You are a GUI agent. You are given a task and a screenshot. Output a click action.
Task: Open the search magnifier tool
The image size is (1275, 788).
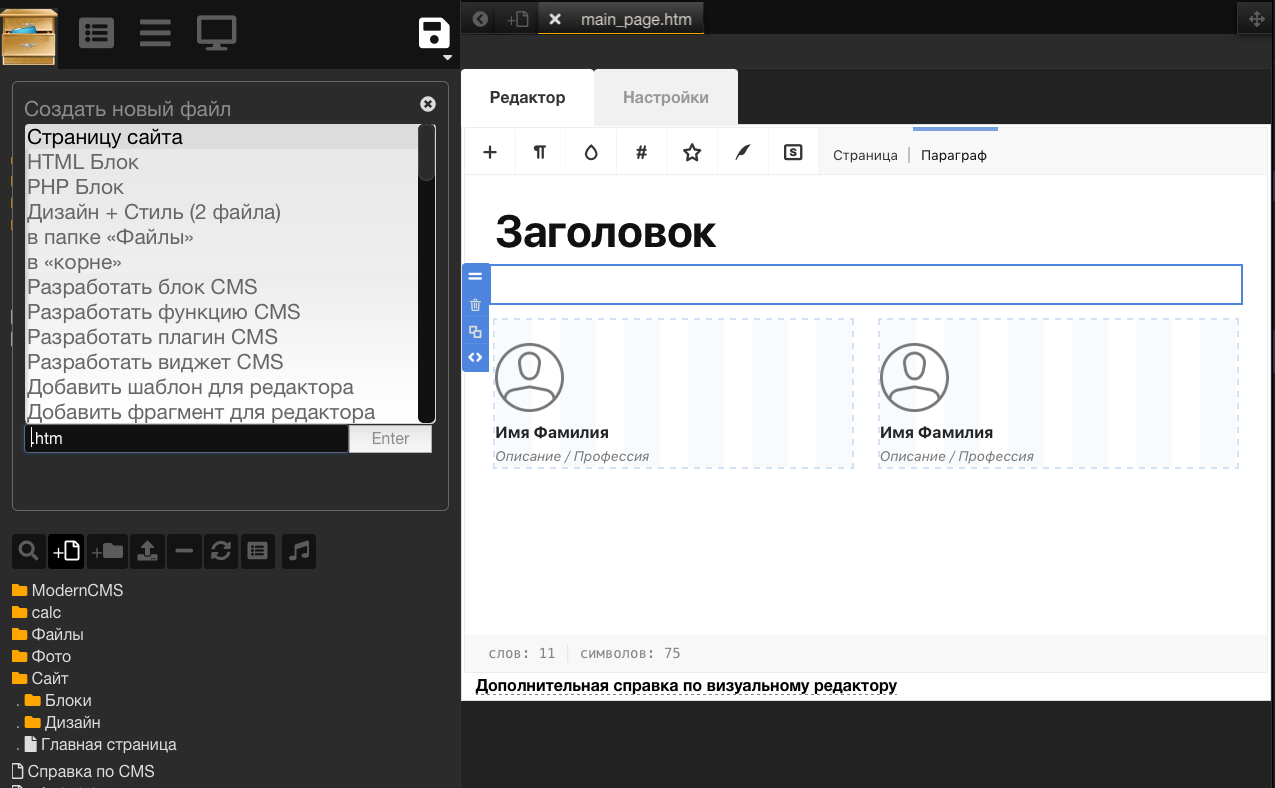pyautogui.click(x=29, y=550)
